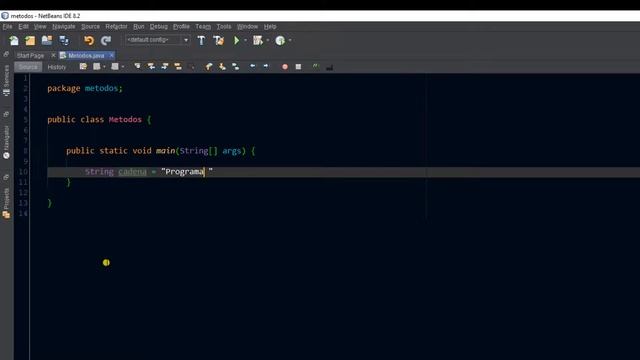Open the Source menu
Viewport: 640px width, 360px height.
90,27
